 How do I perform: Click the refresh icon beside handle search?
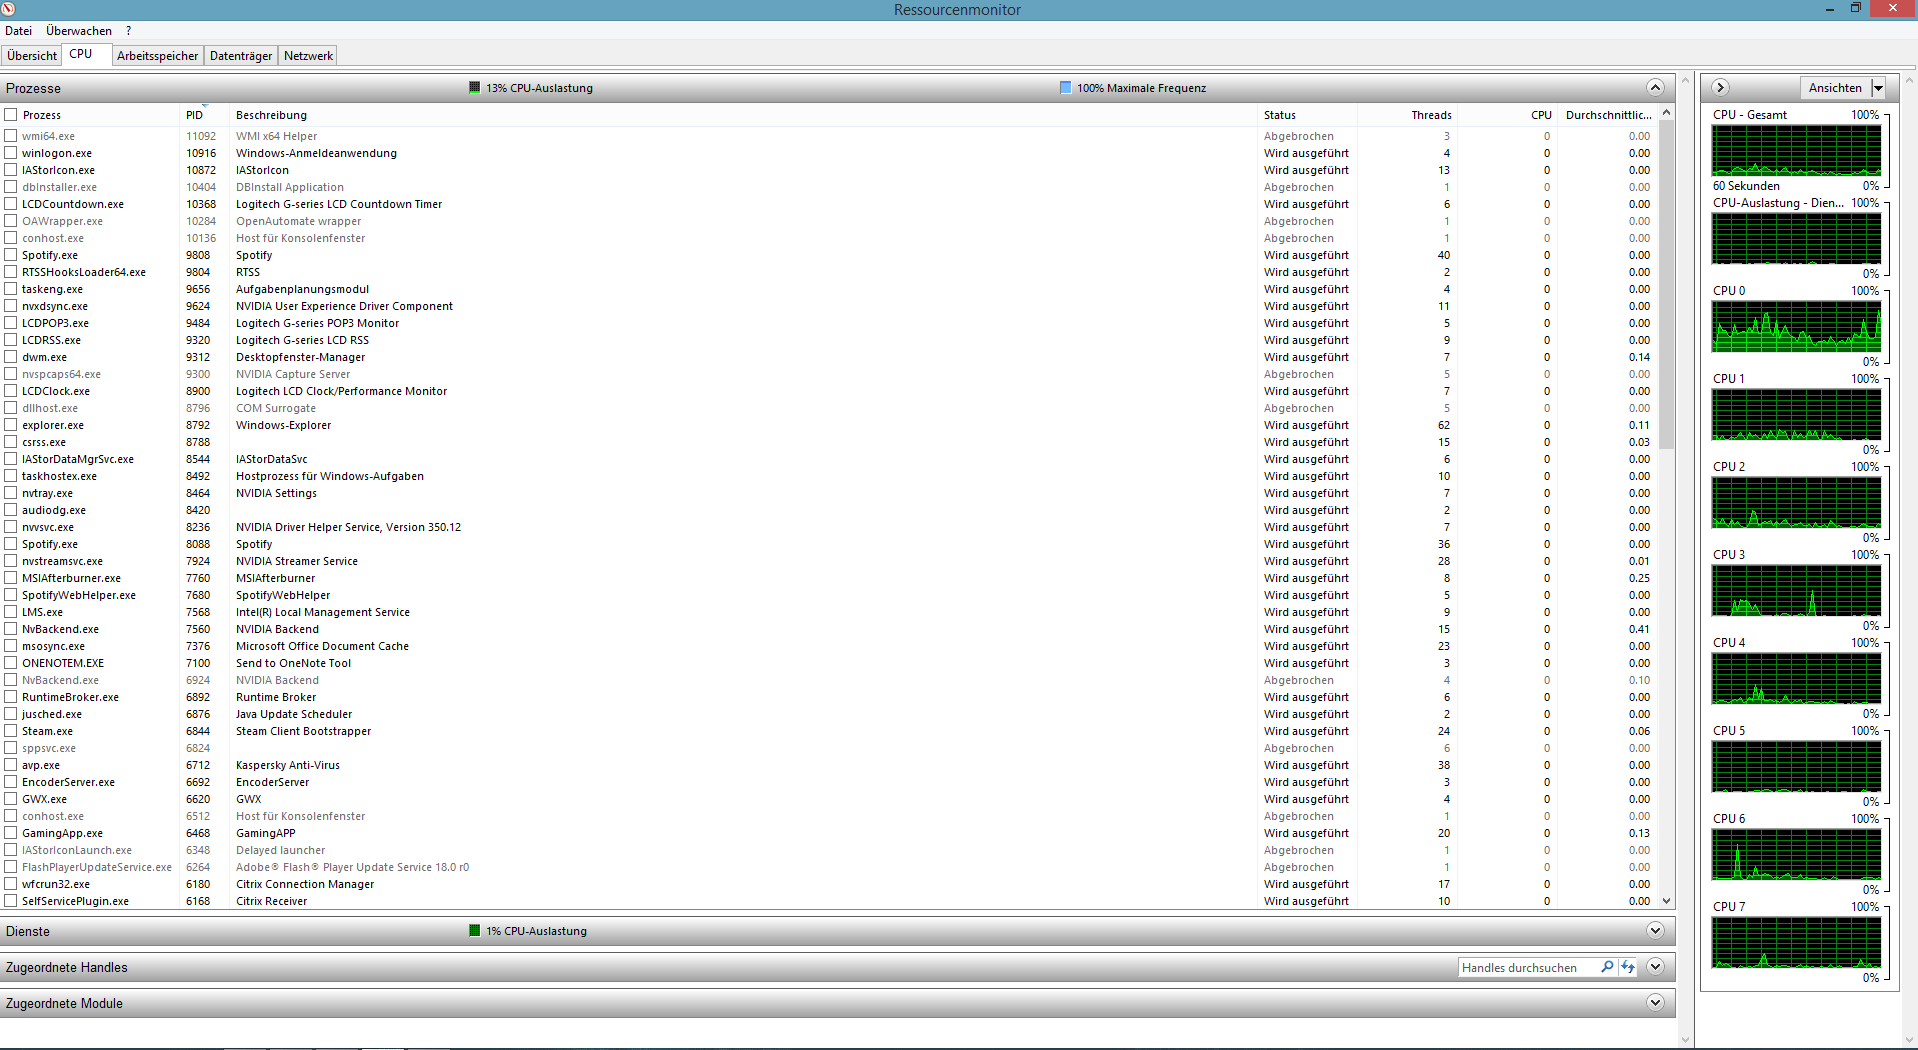click(x=1628, y=967)
